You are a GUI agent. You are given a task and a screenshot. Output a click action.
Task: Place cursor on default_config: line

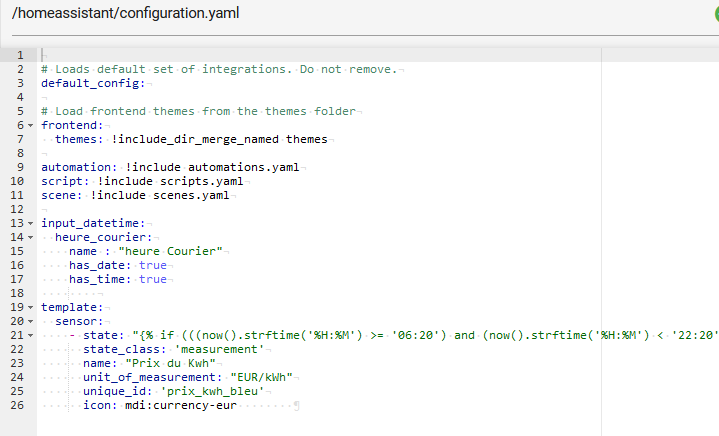point(93,83)
